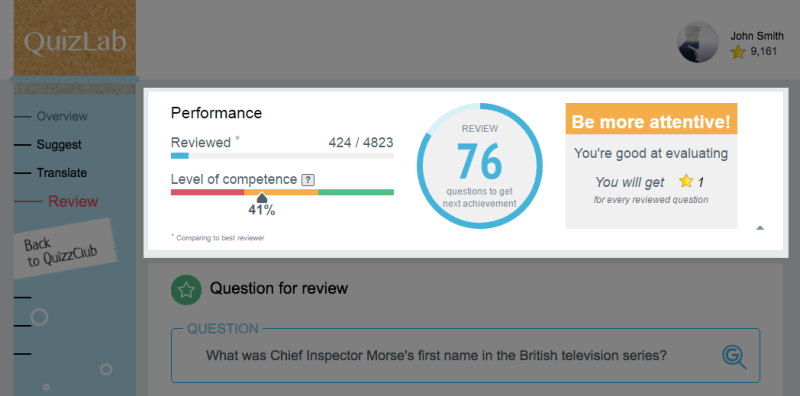The image size is (800, 396).
Task: Click the QuizLab logo
Action: tap(75, 42)
